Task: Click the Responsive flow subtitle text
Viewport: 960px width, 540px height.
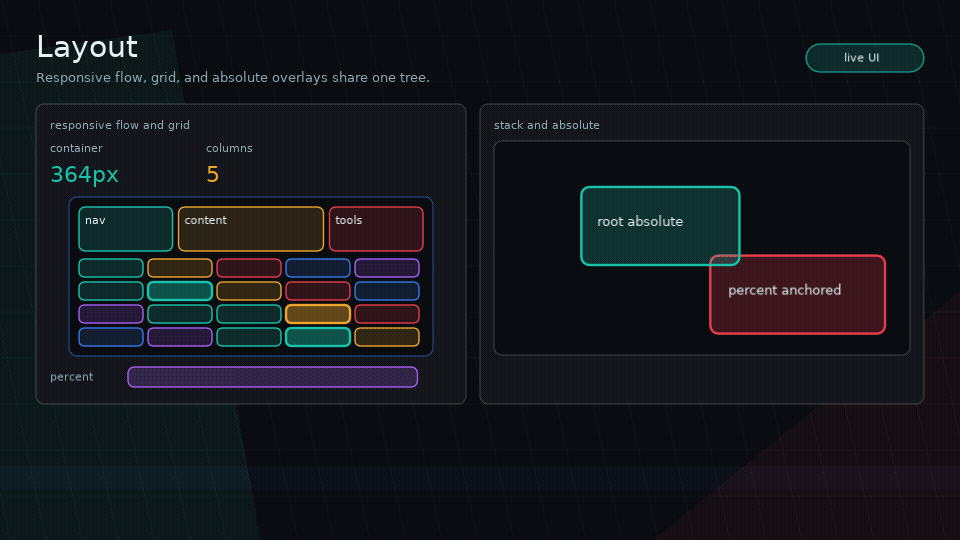Action: 233,78
